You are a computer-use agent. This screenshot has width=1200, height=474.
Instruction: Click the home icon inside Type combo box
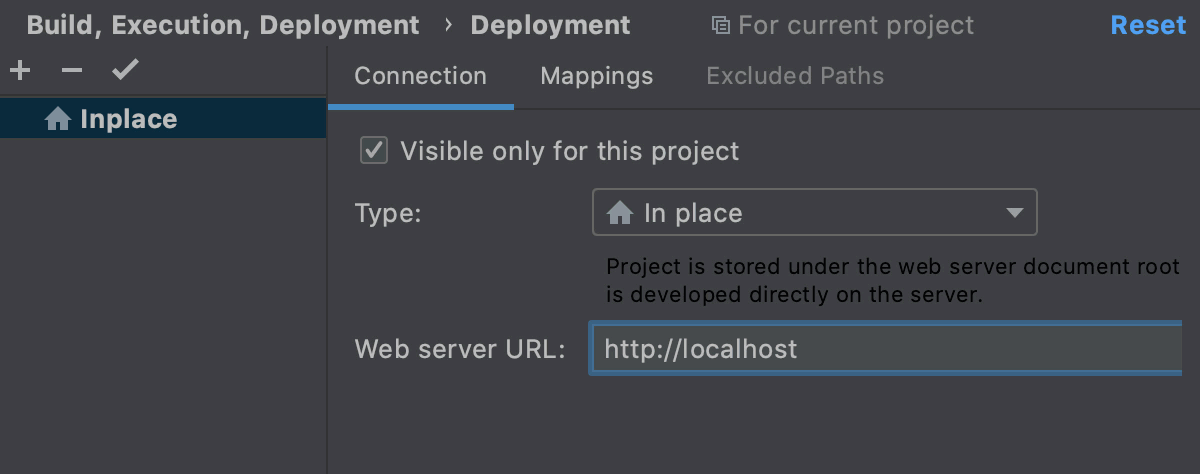point(620,213)
